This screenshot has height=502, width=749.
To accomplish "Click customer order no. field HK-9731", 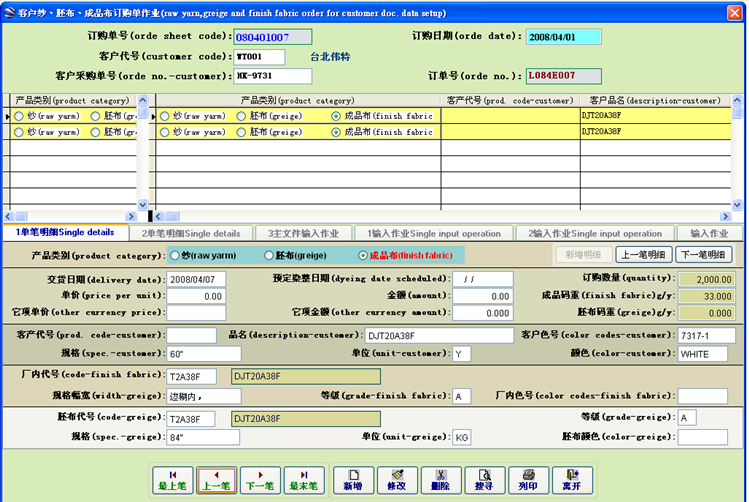I will (x=273, y=76).
